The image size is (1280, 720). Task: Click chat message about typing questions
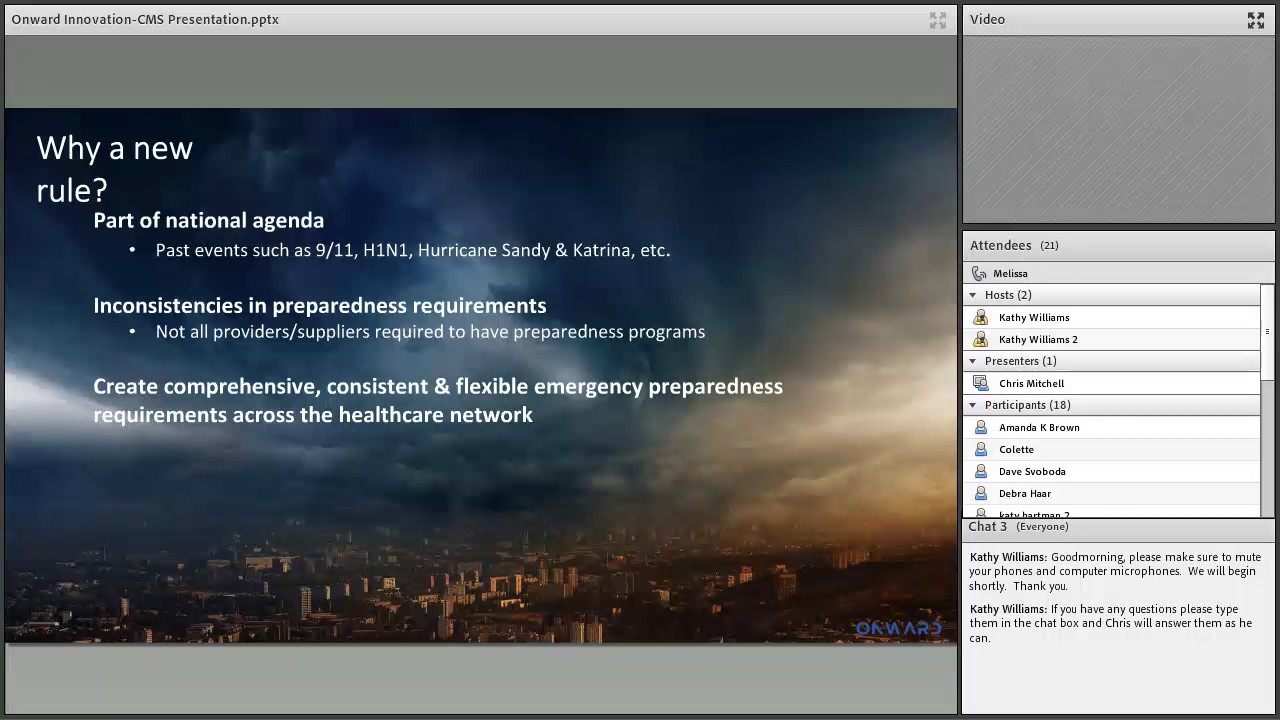click(1111, 624)
